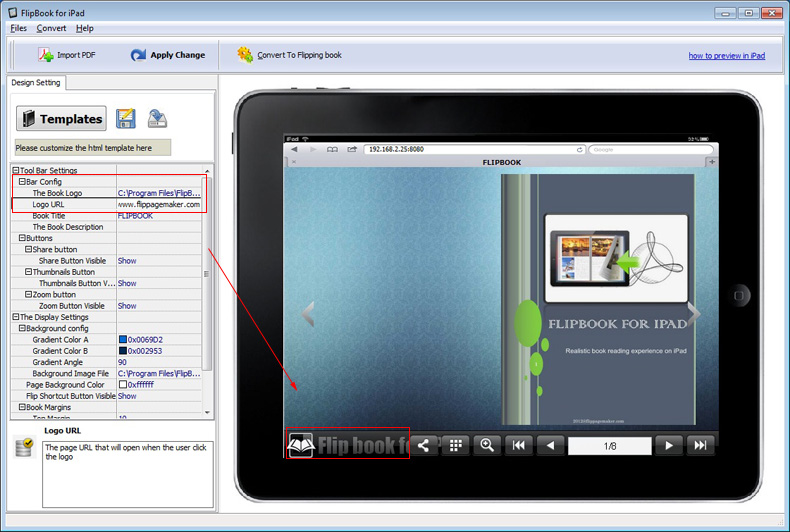
Task: Click the Share Button Visible Show value
Action: 127,260
